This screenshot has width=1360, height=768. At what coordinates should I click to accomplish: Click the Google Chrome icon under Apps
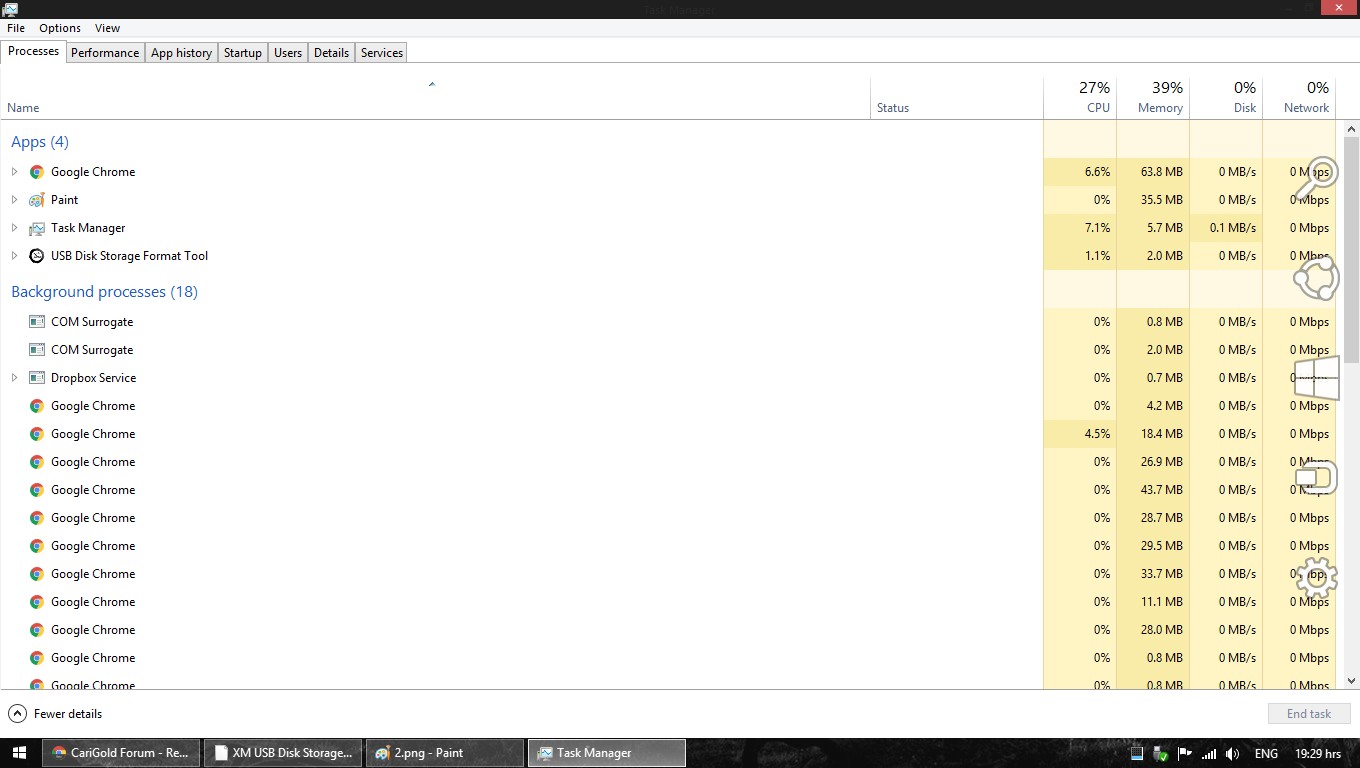coord(37,172)
